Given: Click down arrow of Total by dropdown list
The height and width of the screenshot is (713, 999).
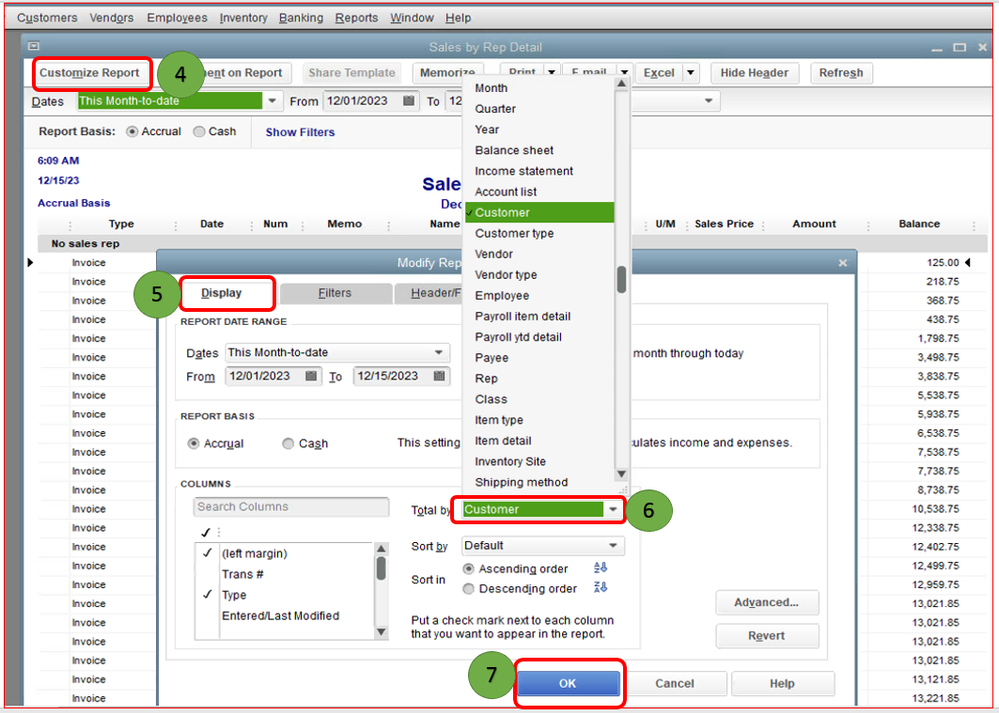Looking at the screenshot, I should [x=621, y=474].
